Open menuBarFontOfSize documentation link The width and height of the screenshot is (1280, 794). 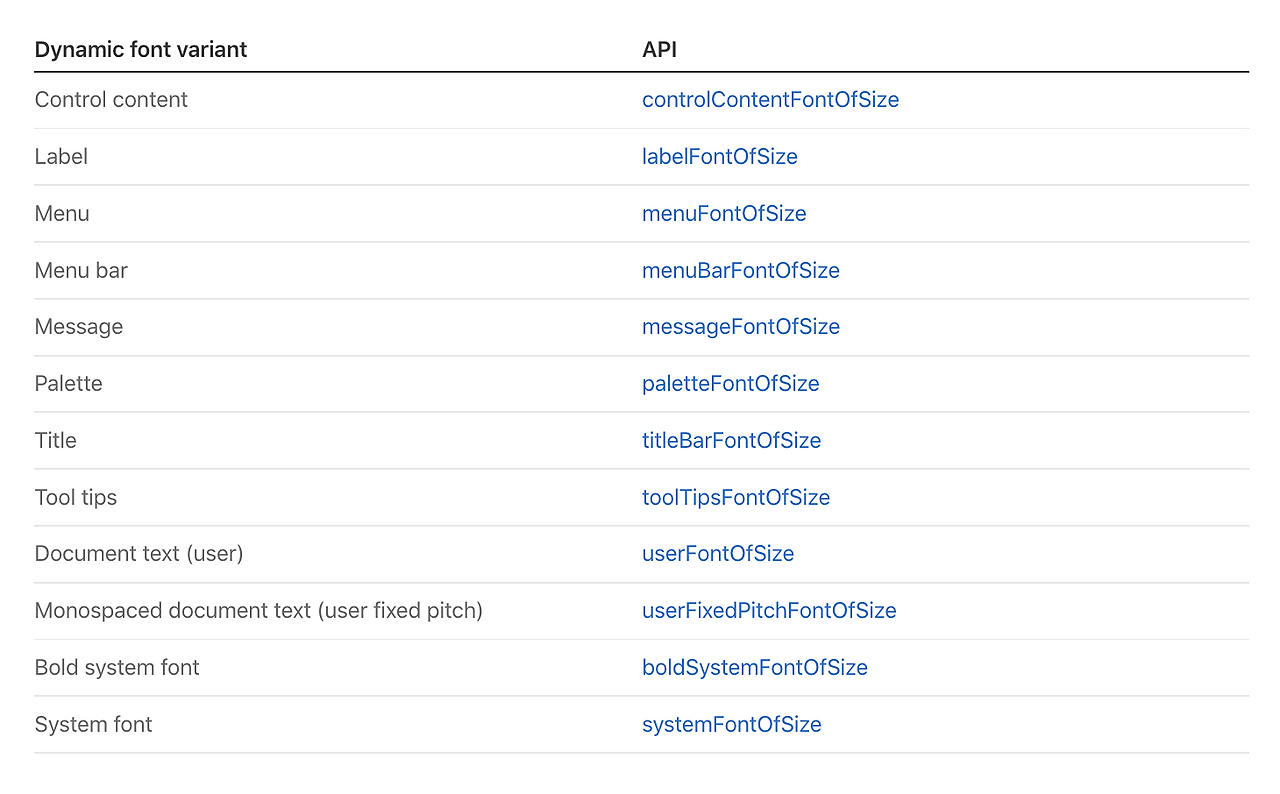click(740, 271)
